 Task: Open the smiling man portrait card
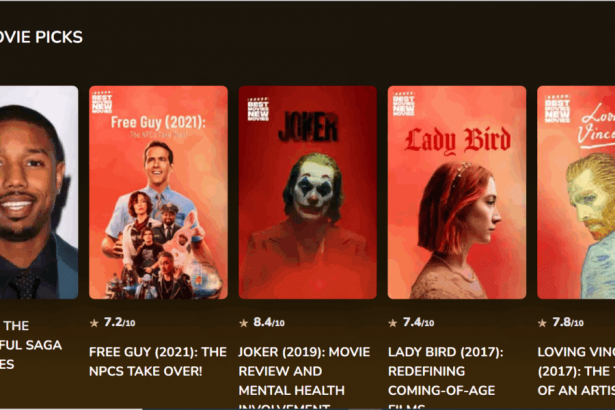(x=39, y=192)
